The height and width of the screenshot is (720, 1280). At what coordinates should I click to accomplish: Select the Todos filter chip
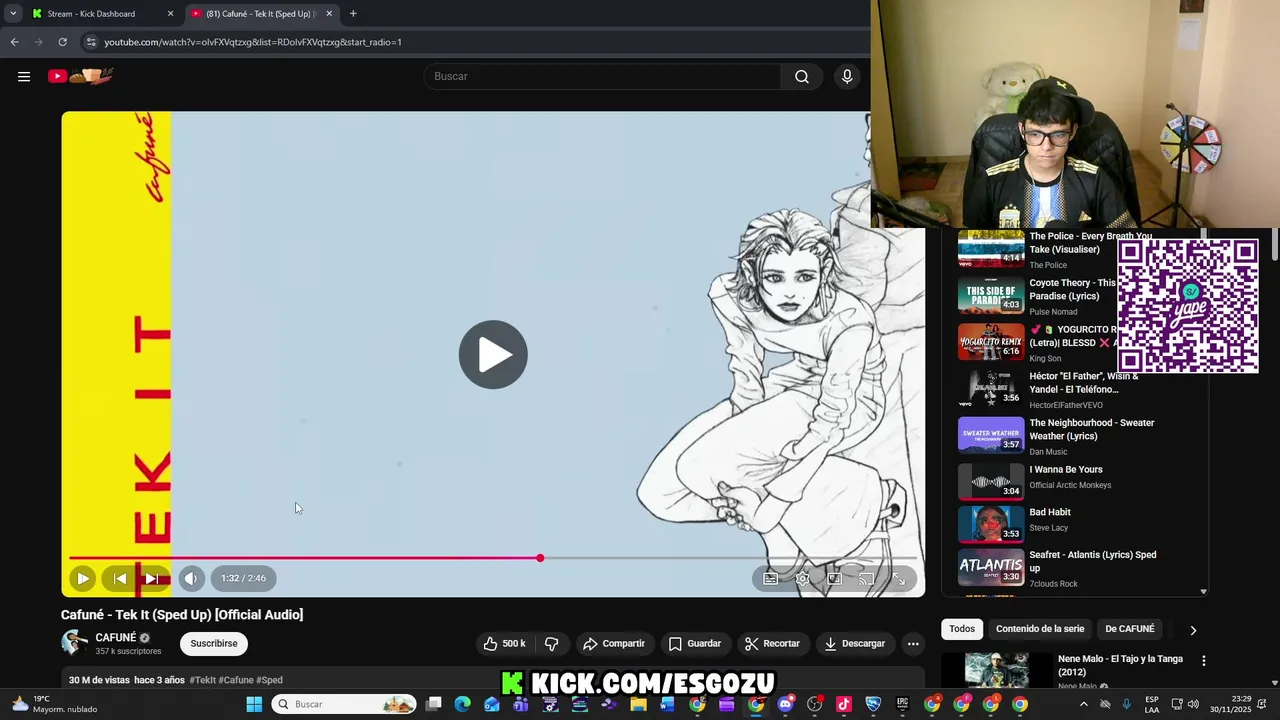click(x=962, y=629)
